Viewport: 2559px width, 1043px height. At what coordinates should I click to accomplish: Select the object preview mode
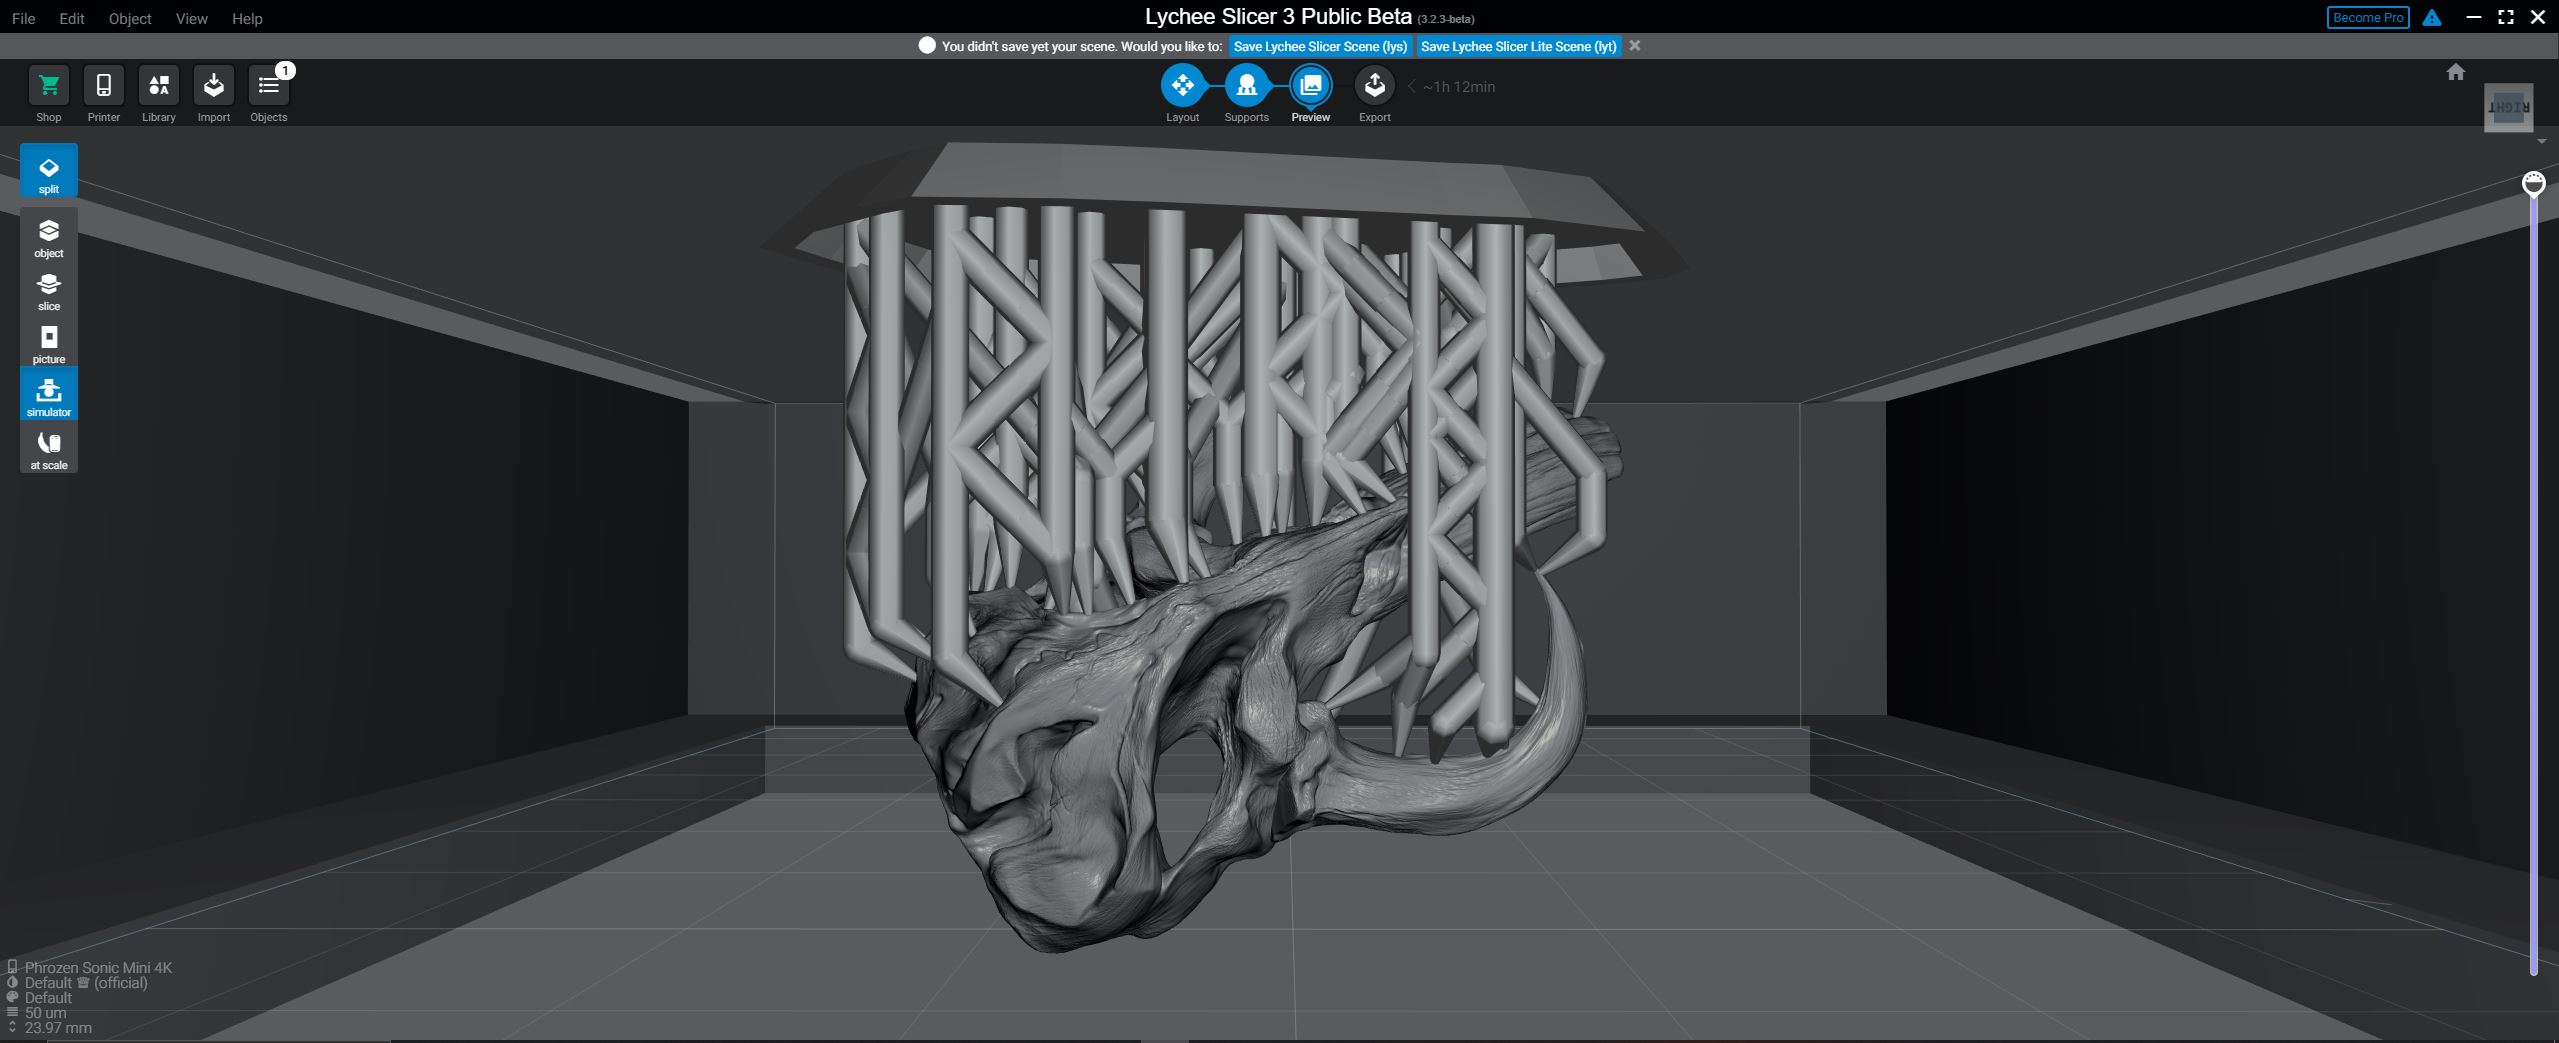[x=49, y=238]
